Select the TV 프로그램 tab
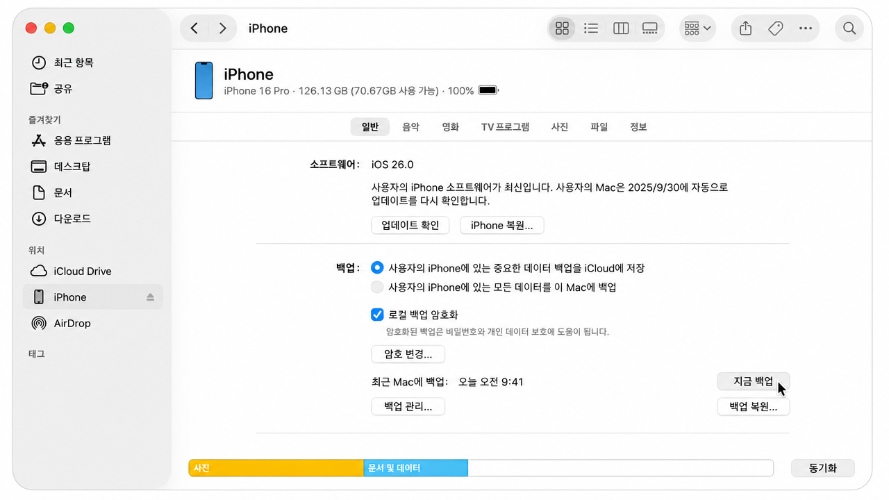The width and height of the screenshot is (889, 500). click(x=505, y=127)
